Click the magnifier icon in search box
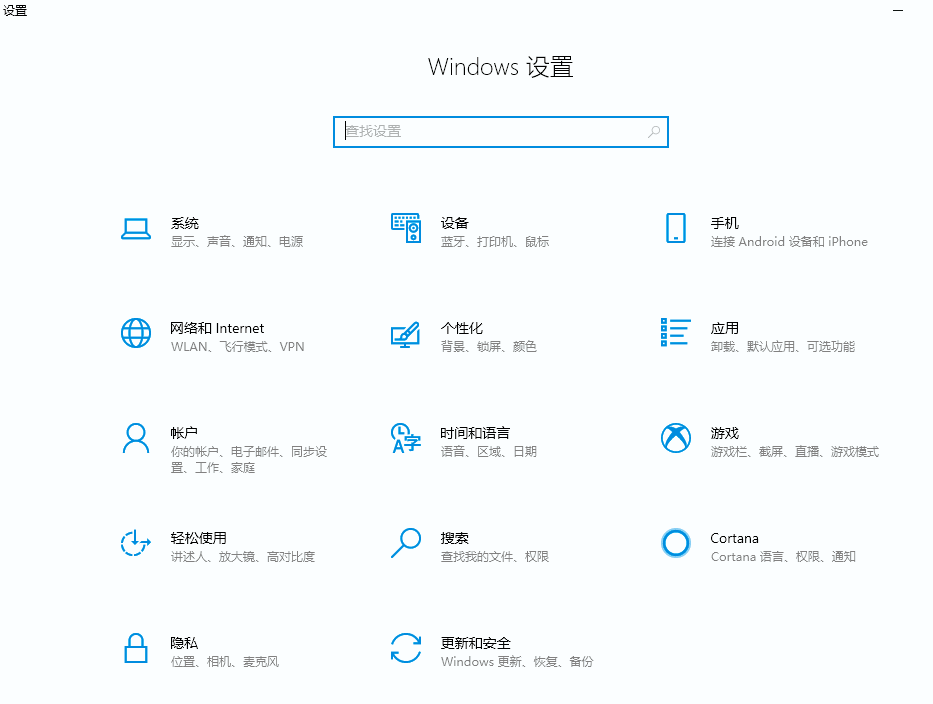 (x=654, y=132)
